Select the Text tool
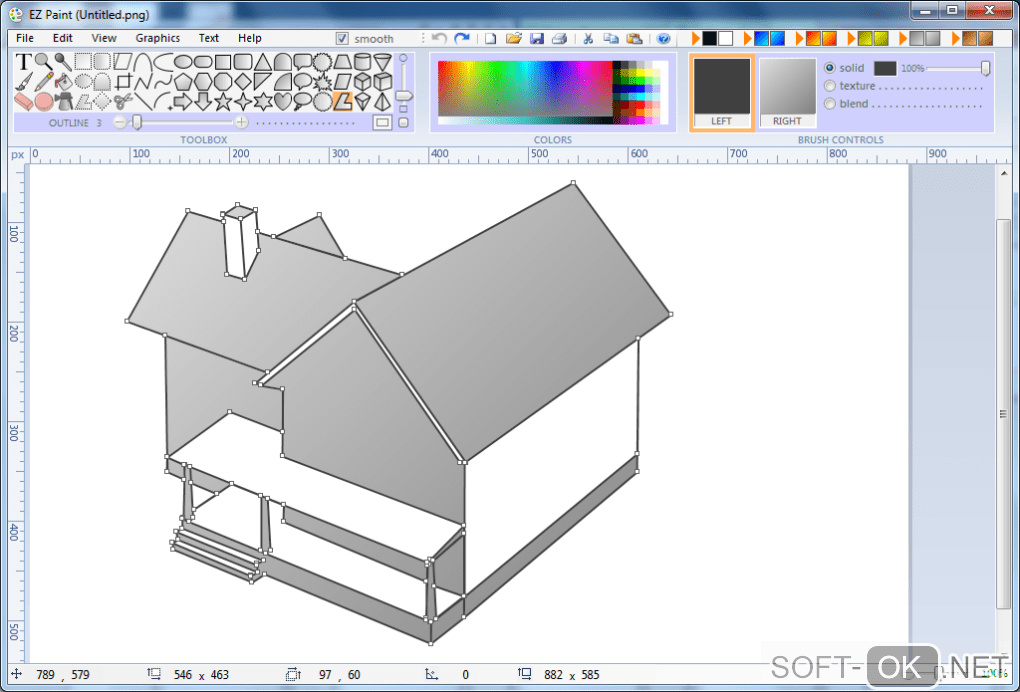The height and width of the screenshot is (692, 1020). tap(23, 62)
